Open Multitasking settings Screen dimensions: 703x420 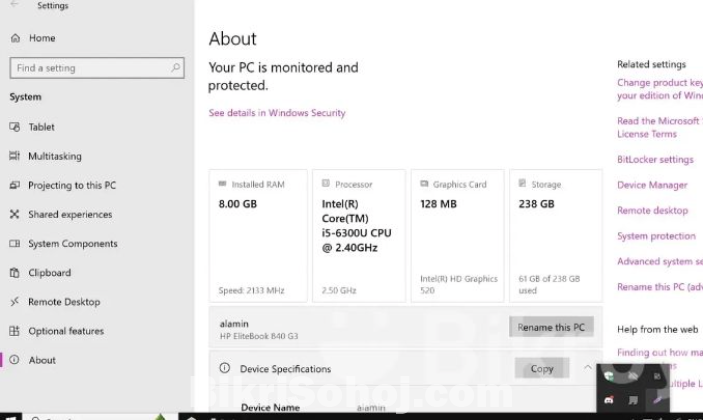[54, 156]
